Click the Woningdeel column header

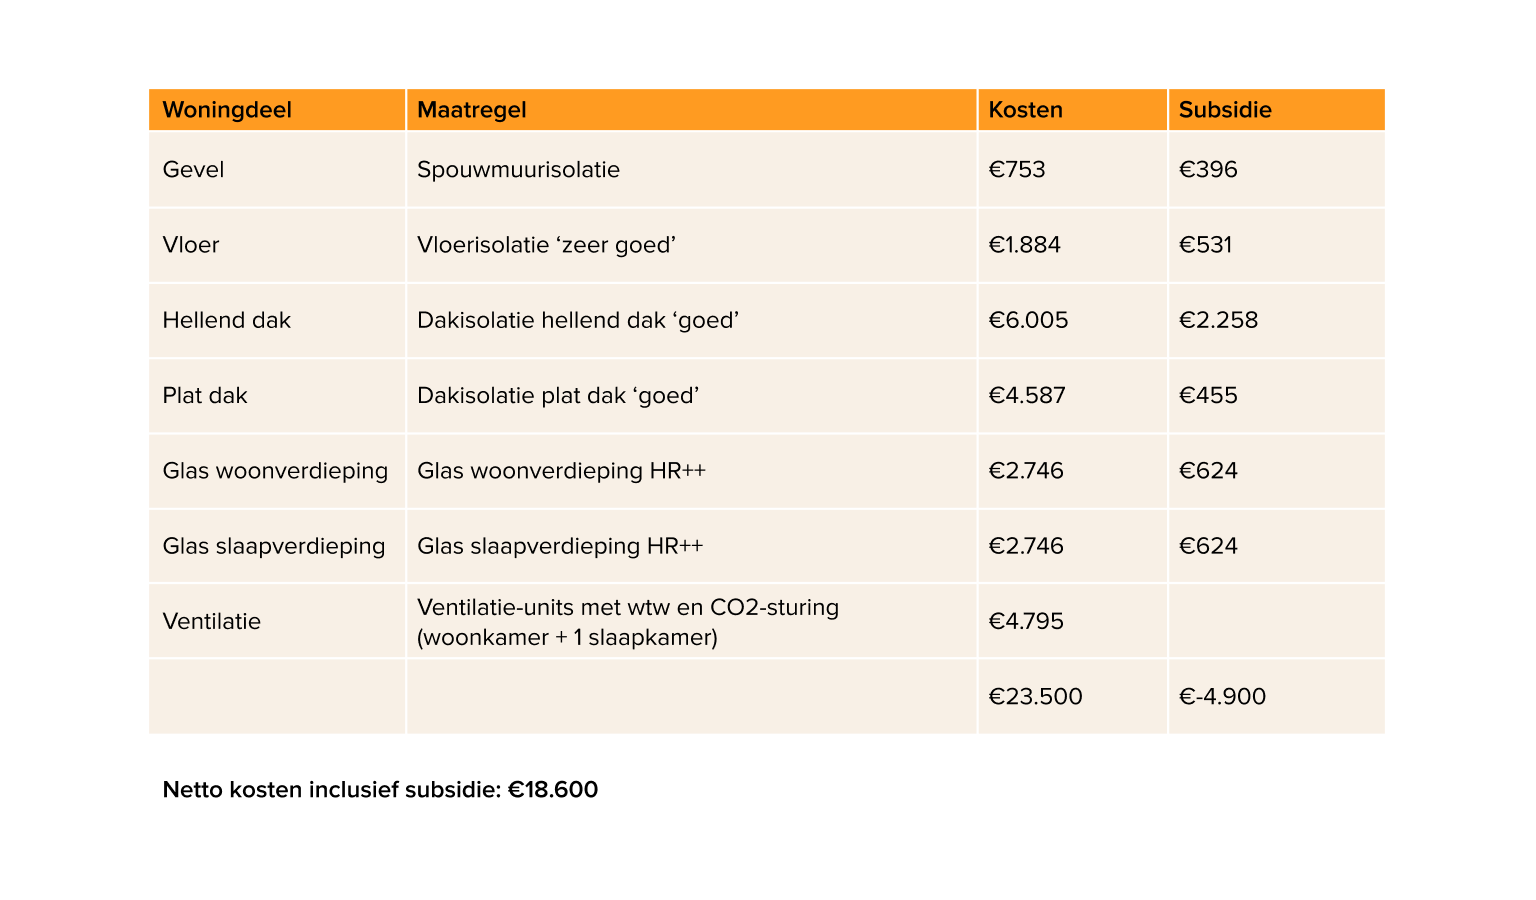click(x=227, y=110)
